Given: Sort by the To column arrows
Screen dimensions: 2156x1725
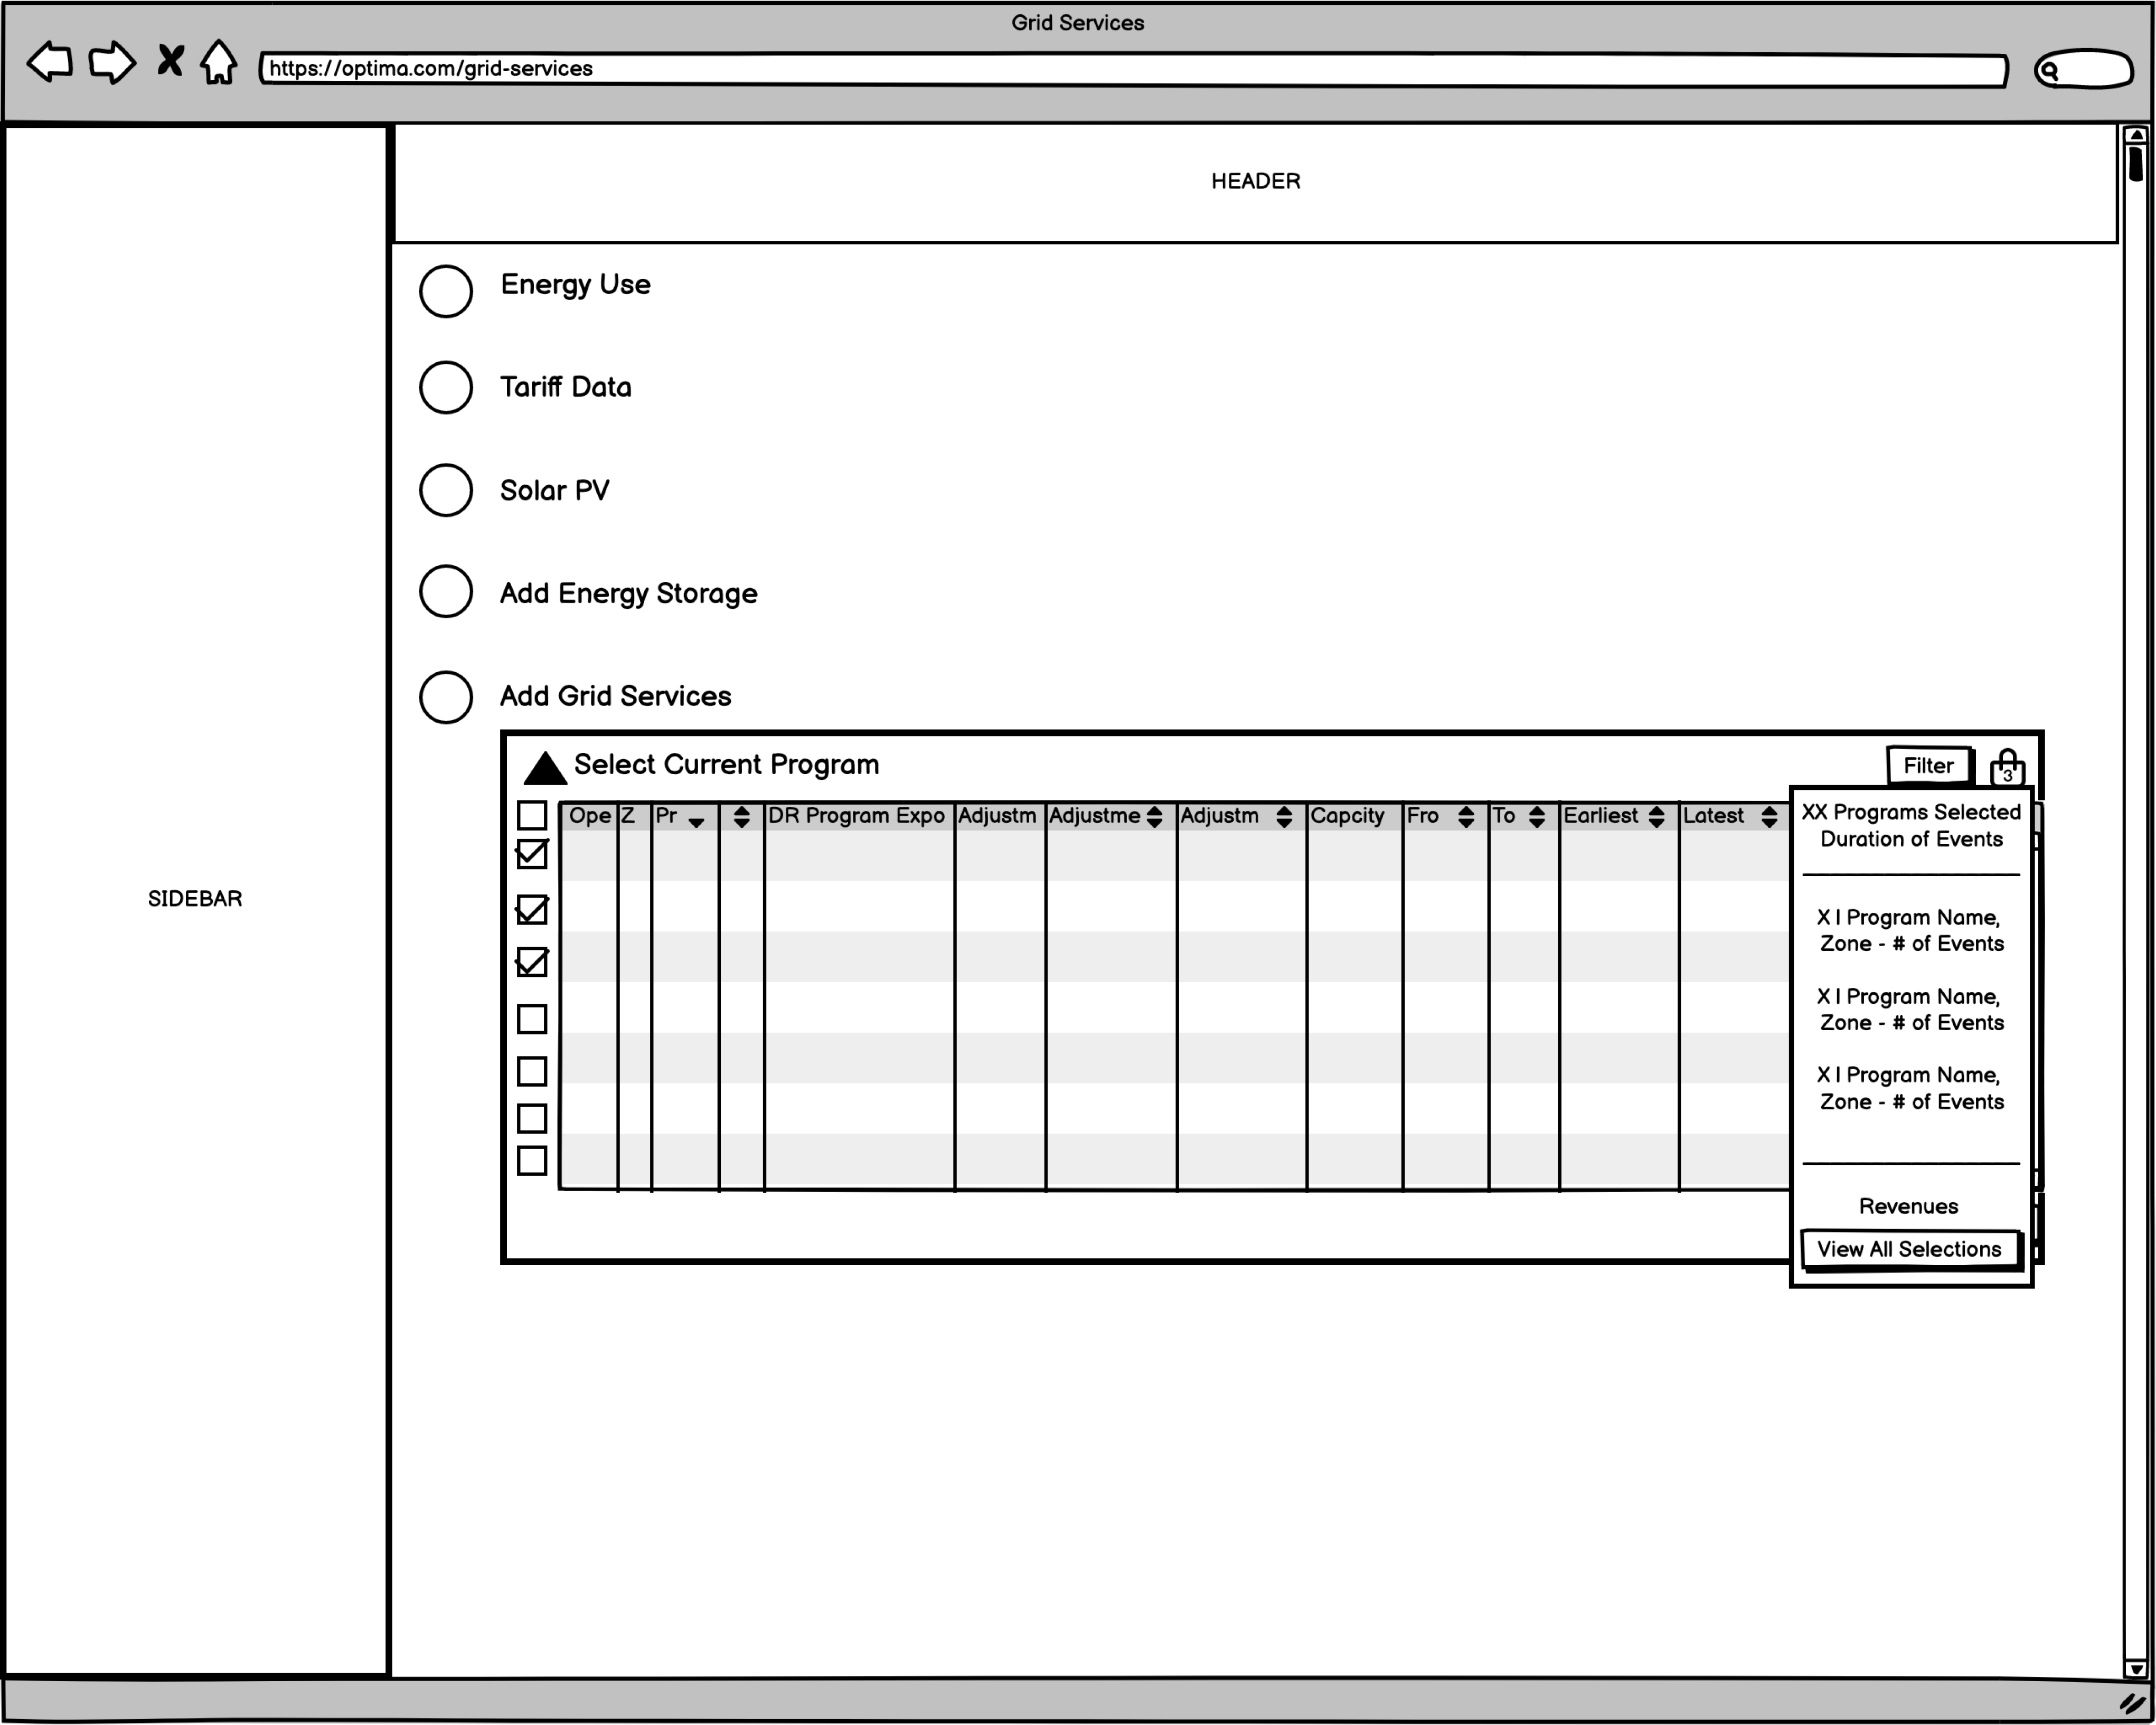Looking at the screenshot, I should 1537,817.
